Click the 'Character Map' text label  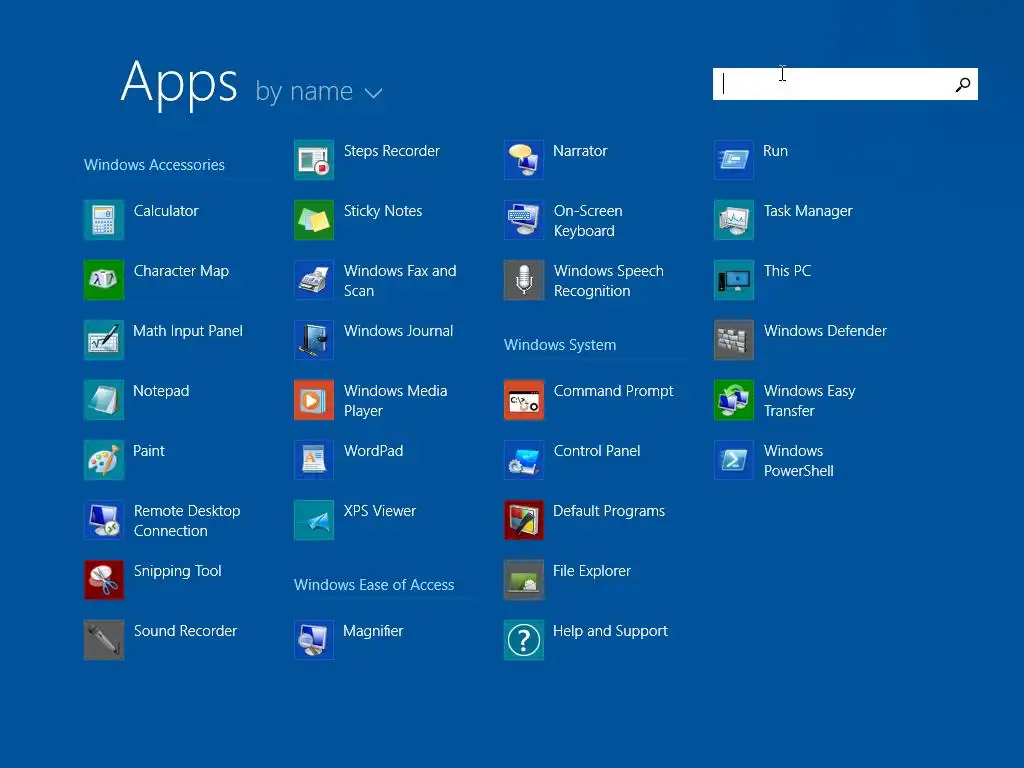pos(182,271)
